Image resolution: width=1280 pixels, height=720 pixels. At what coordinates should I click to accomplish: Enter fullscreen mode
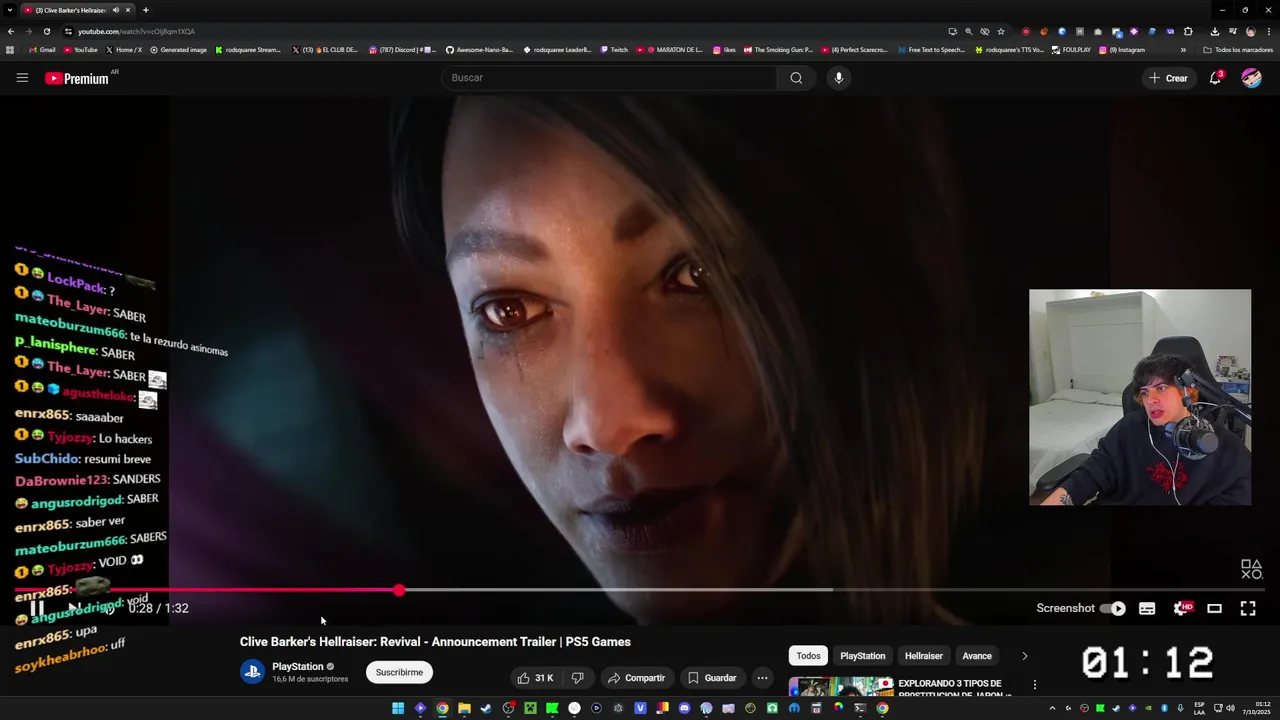pyautogui.click(x=1248, y=608)
